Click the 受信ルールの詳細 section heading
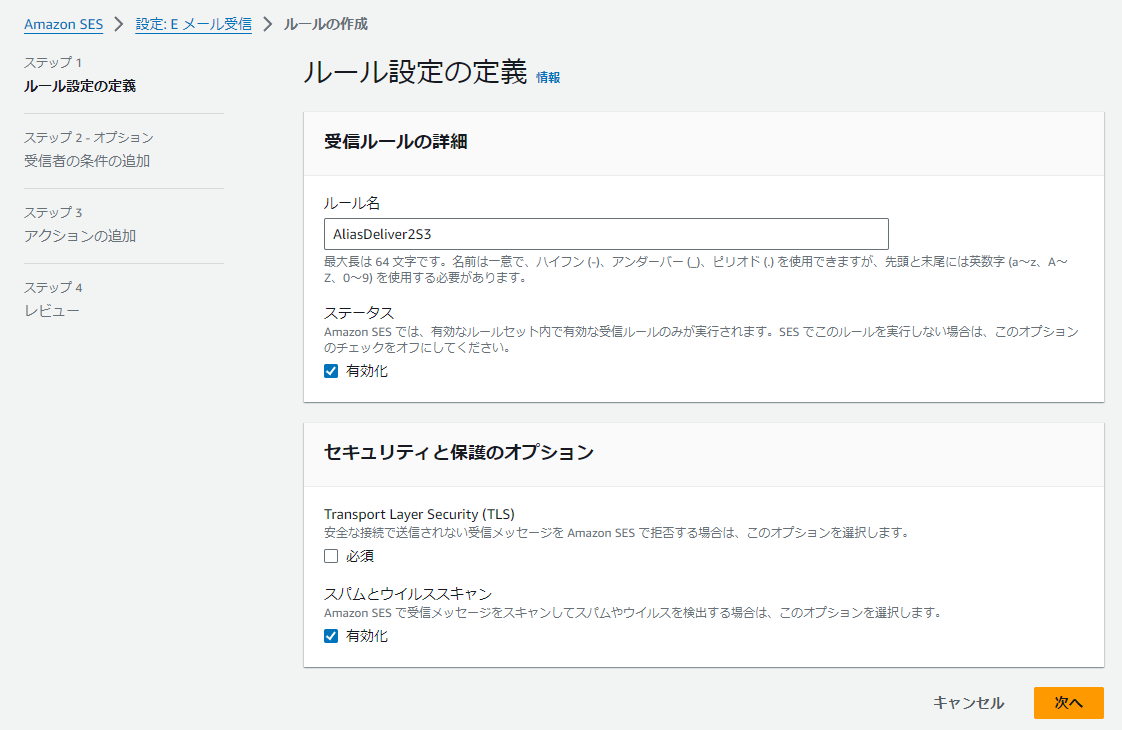1122x730 pixels. coord(396,142)
